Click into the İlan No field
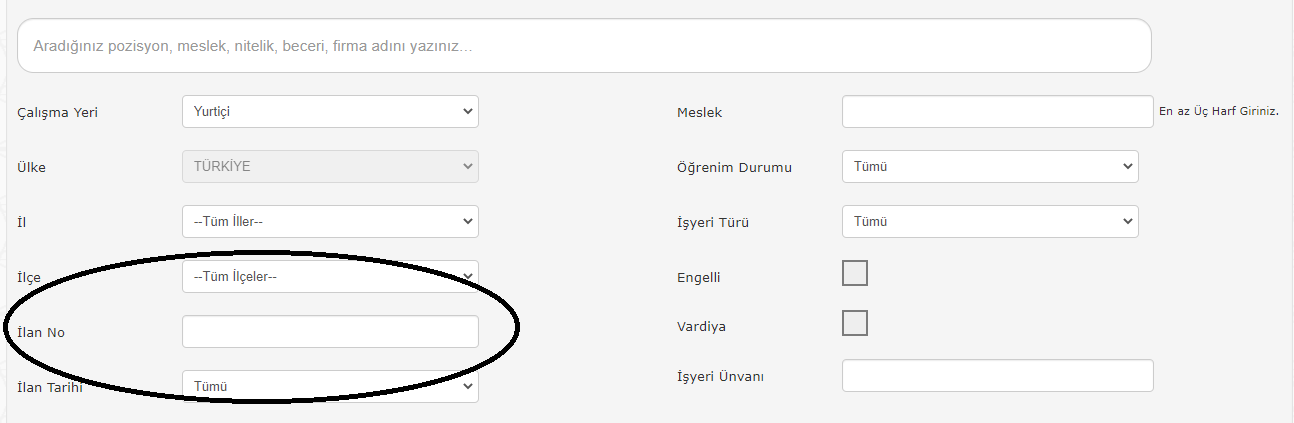1294x423 pixels. click(x=330, y=332)
